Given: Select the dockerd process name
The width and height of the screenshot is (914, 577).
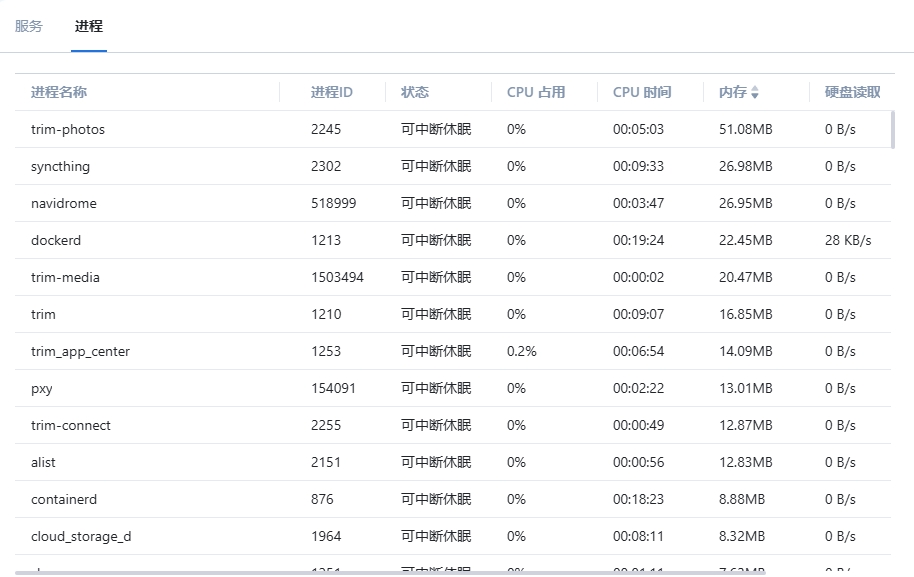Looking at the screenshot, I should [56, 240].
